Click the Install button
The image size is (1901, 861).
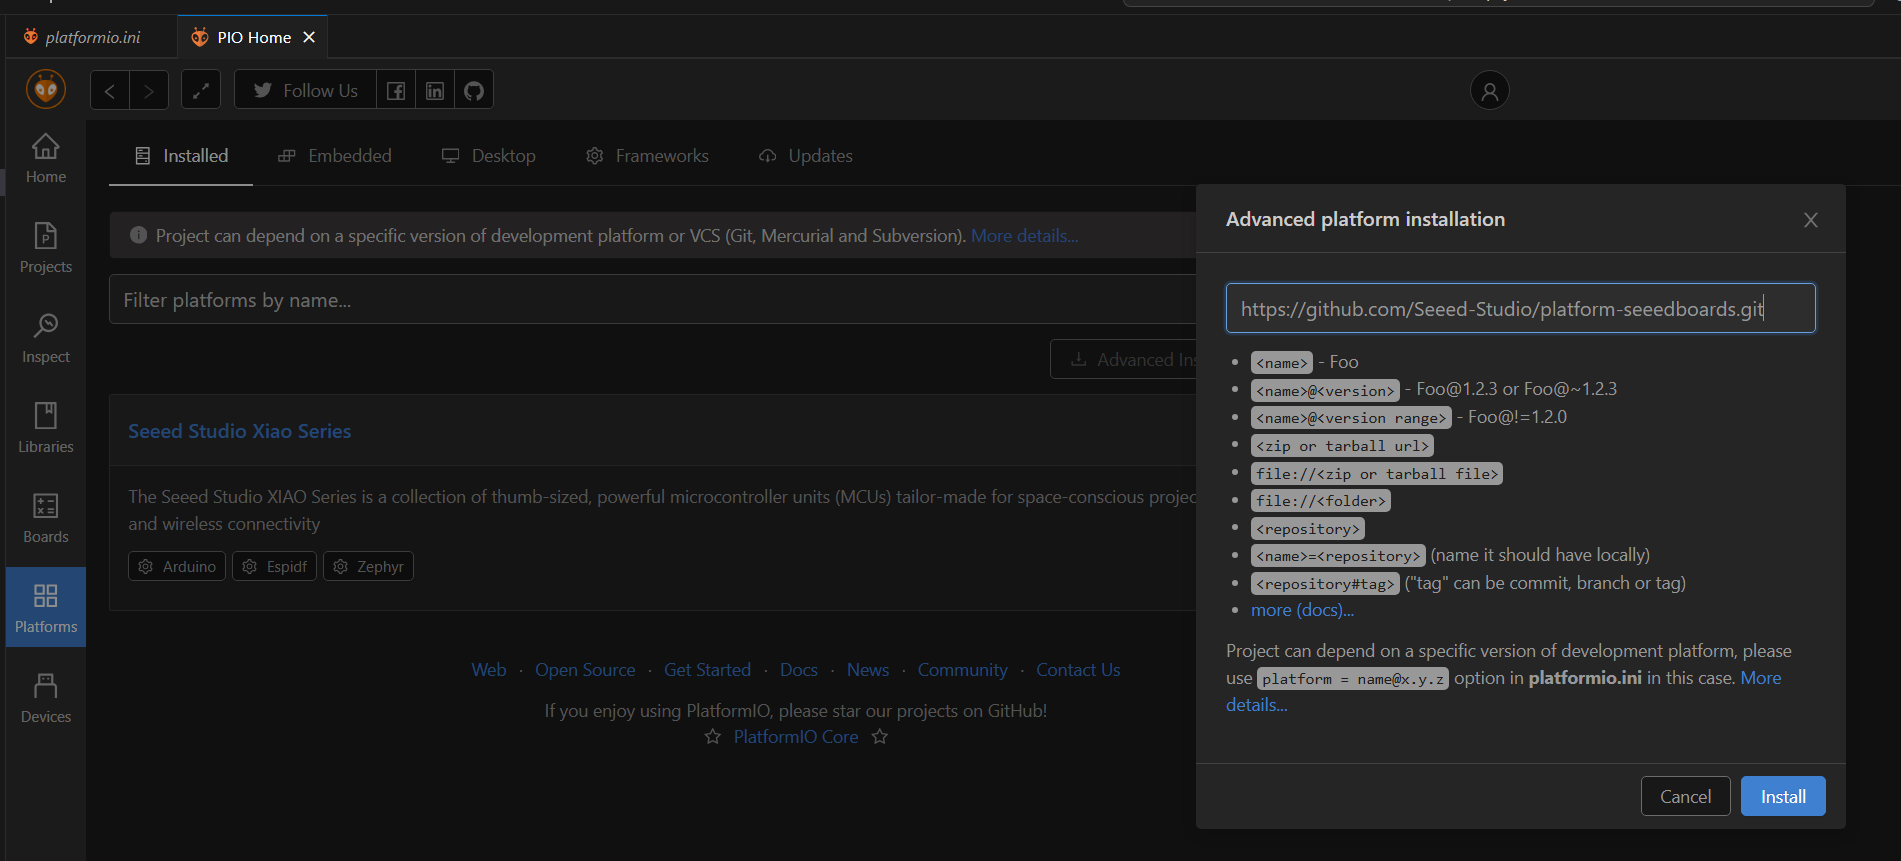click(x=1783, y=796)
